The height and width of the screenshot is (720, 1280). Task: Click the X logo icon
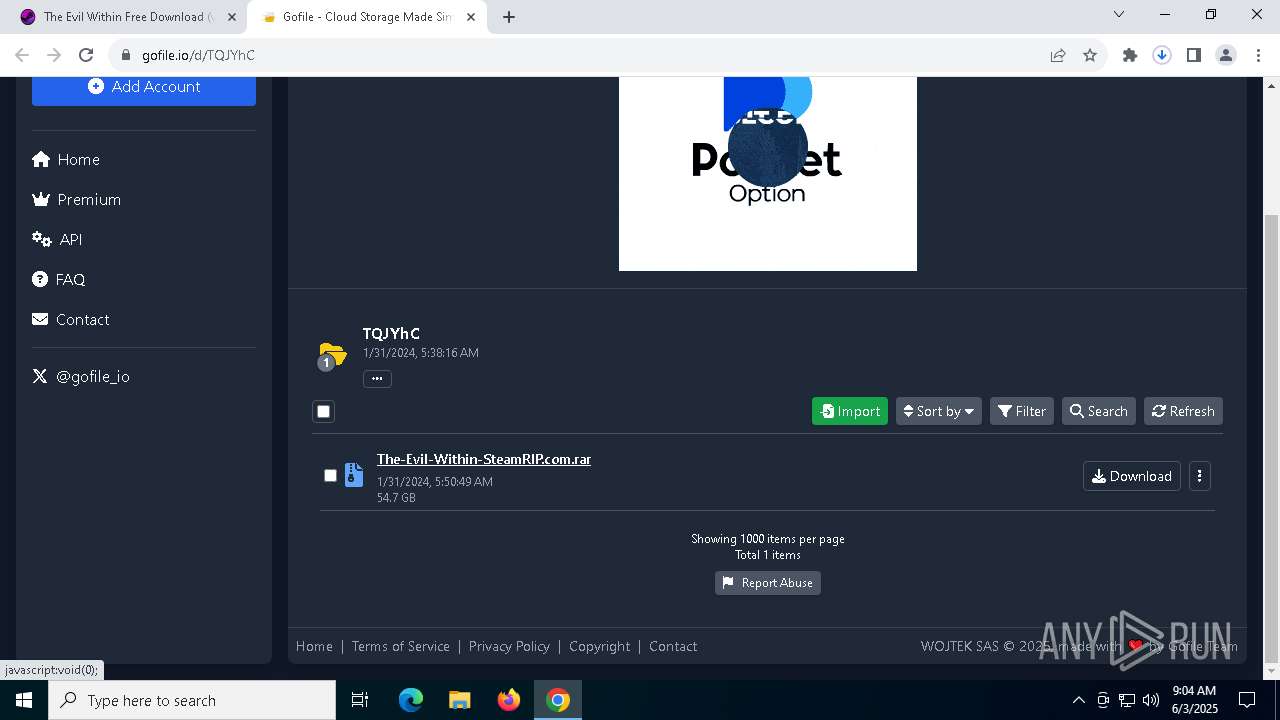click(x=40, y=377)
